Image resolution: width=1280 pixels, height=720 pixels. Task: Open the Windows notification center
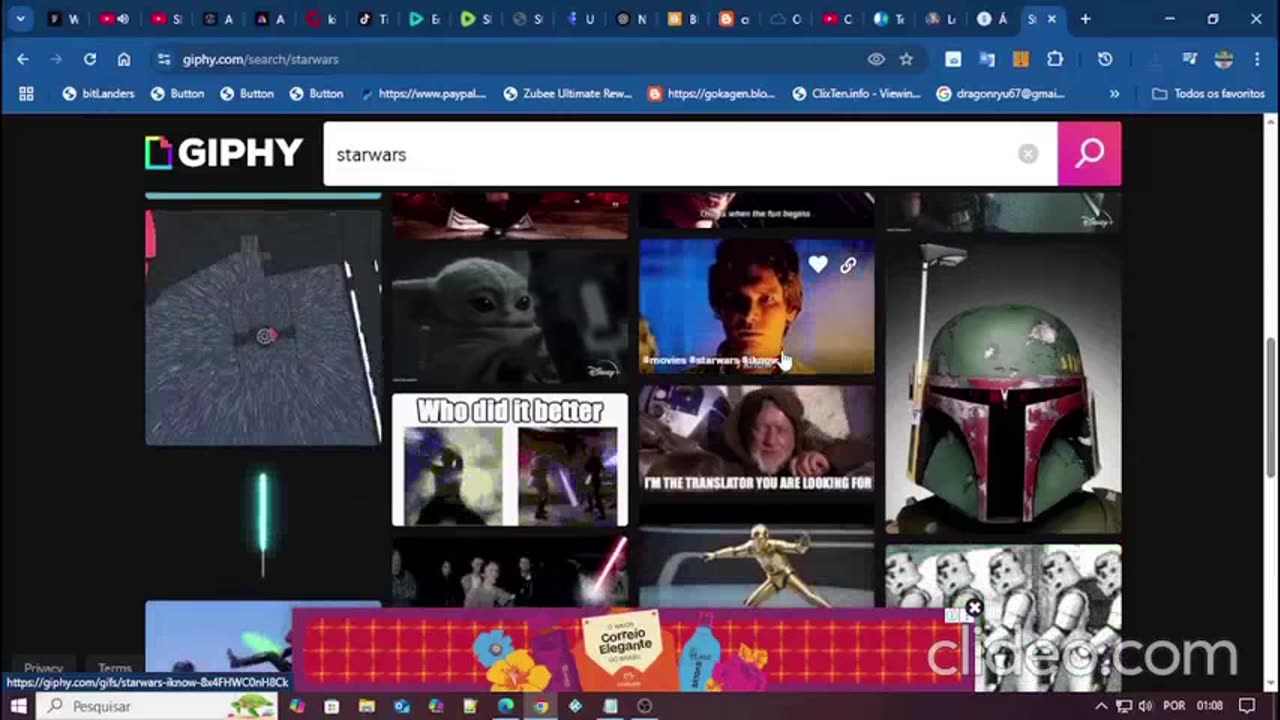(1246, 706)
